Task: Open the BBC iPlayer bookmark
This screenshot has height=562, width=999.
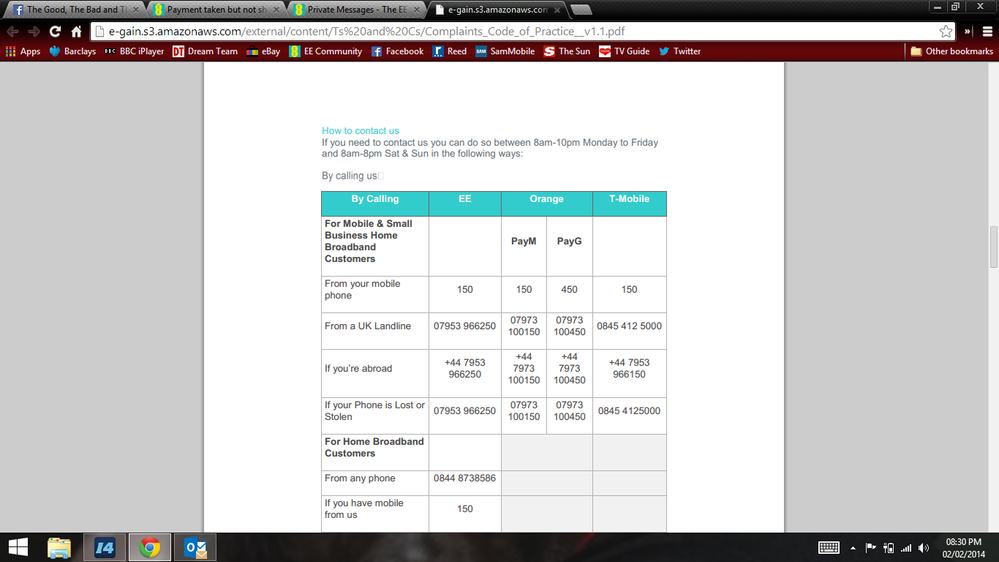Action: pyautogui.click(x=134, y=51)
